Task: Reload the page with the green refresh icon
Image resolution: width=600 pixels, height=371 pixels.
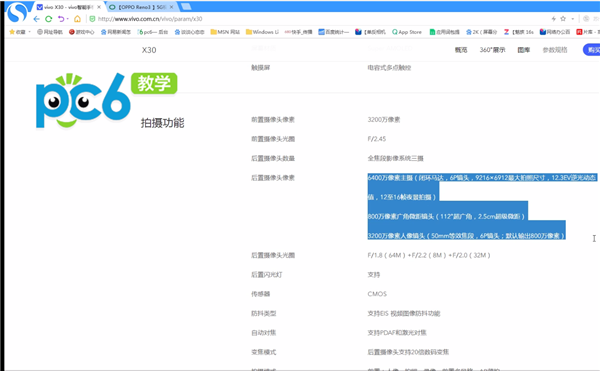Action: [49, 19]
